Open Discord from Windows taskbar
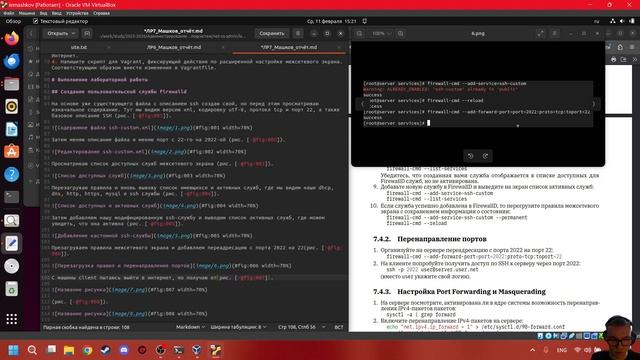Viewport: 640px width, 360px height. (x=124, y=350)
